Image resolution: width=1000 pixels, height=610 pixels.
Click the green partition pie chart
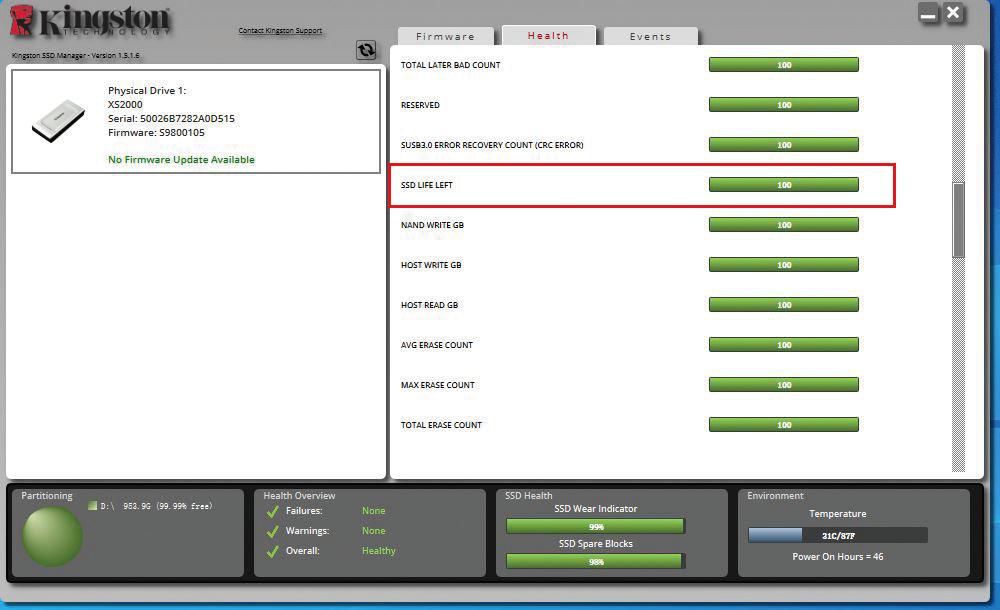tap(52, 537)
